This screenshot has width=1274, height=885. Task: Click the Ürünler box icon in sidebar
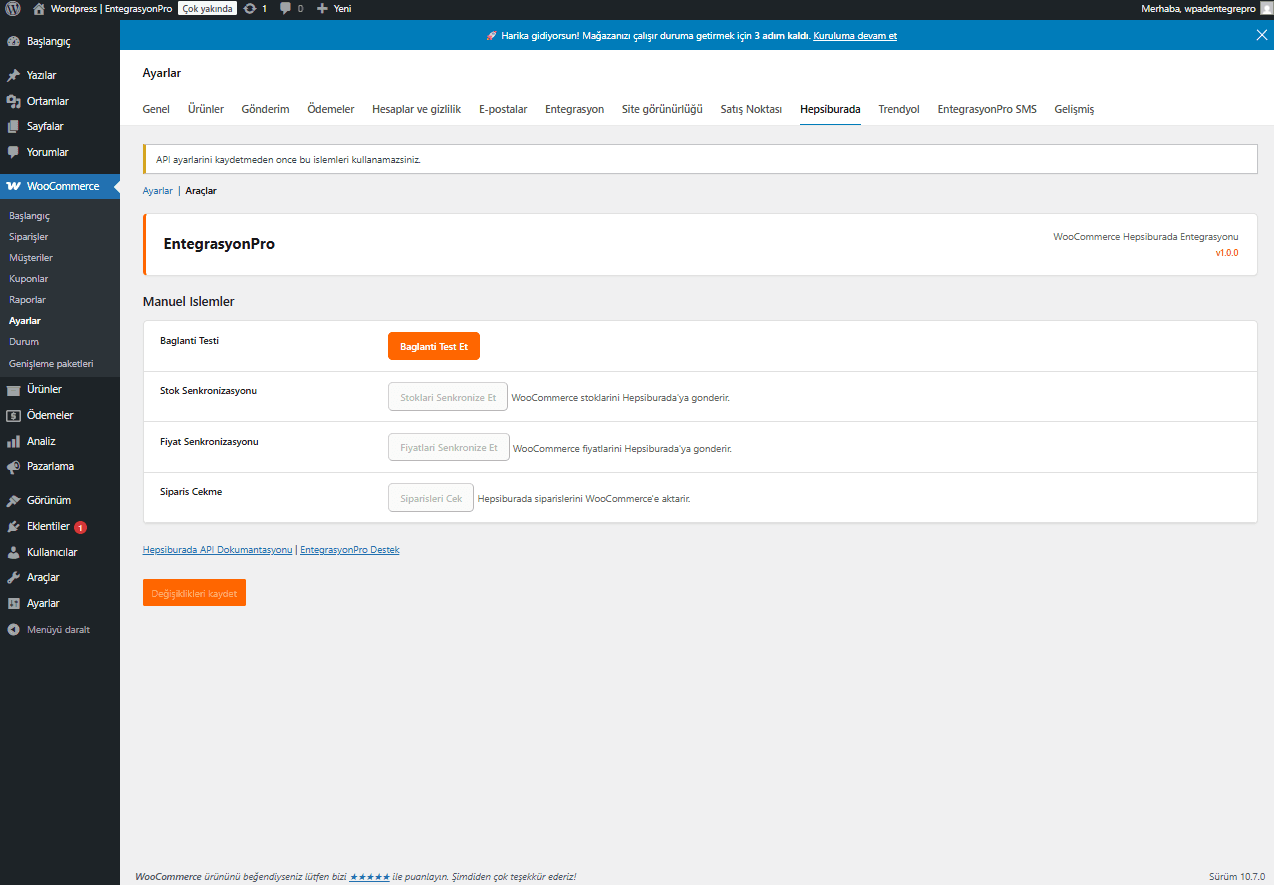pyautogui.click(x=13, y=390)
